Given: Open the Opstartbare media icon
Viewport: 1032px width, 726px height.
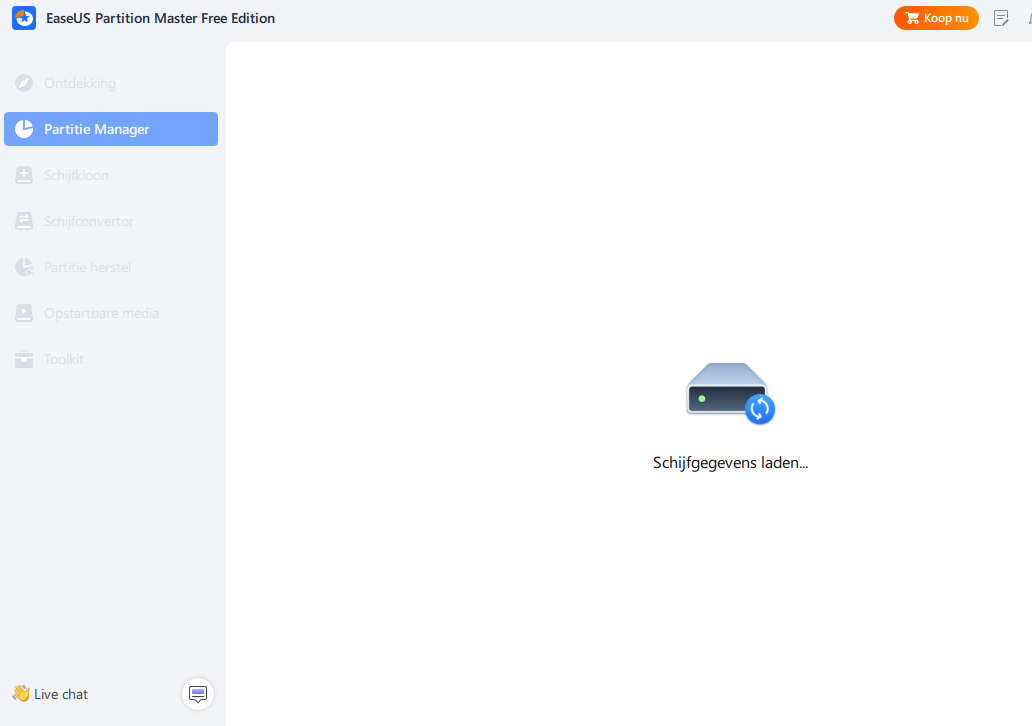Looking at the screenshot, I should [24, 313].
